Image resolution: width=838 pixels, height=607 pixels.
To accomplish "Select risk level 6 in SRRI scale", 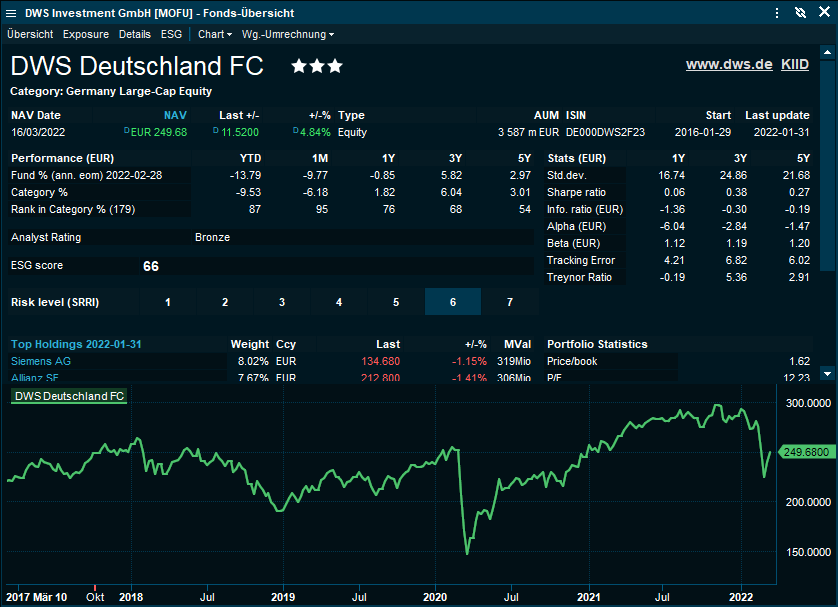I will coord(453,302).
